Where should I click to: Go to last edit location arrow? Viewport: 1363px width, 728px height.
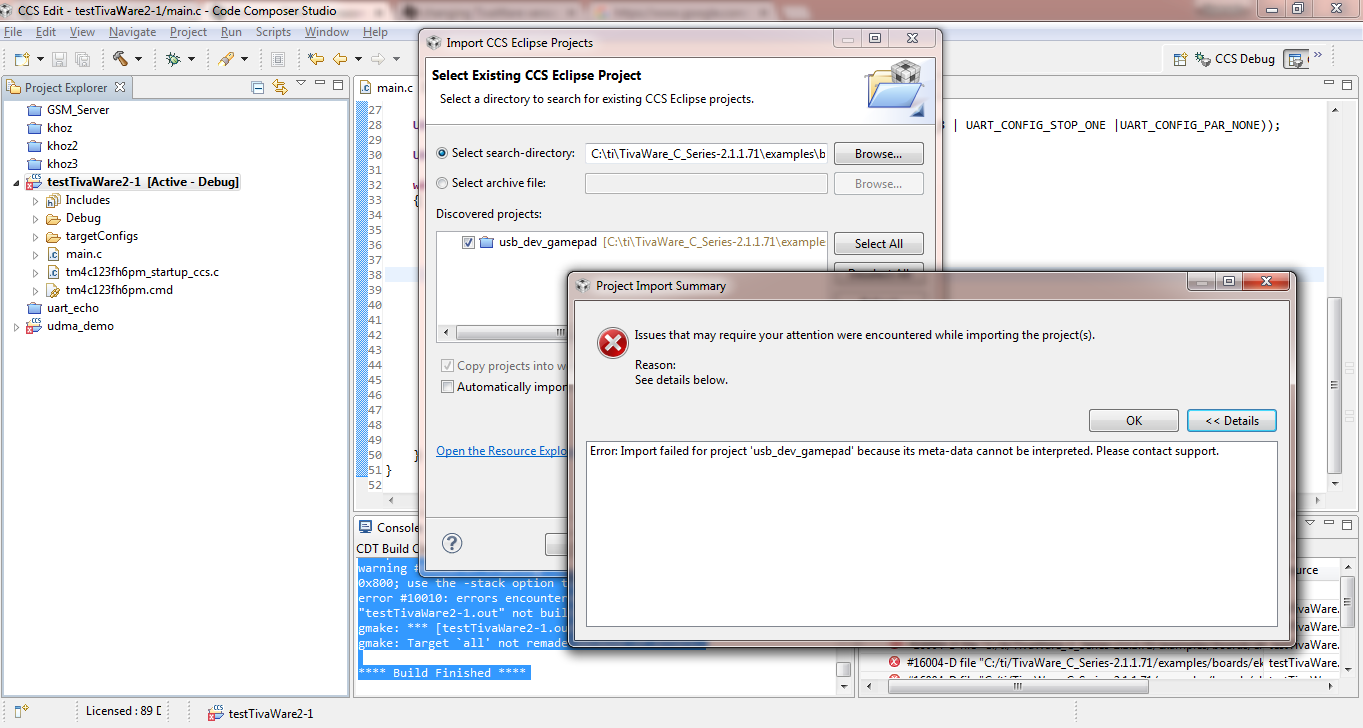[316, 59]
